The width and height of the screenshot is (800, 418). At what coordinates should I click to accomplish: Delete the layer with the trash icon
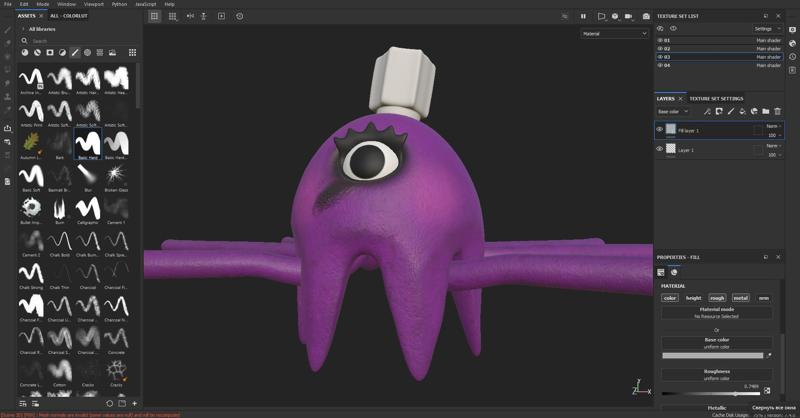(x=777, y=111)
